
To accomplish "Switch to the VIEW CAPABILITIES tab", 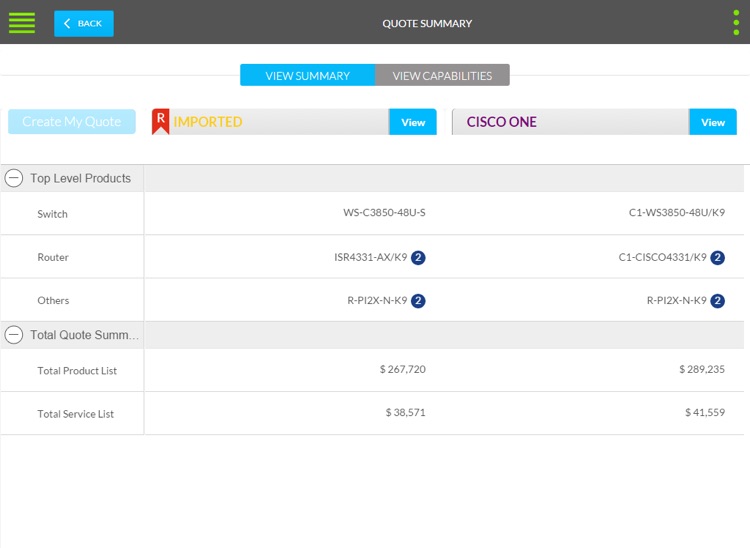I will [442, 76].
